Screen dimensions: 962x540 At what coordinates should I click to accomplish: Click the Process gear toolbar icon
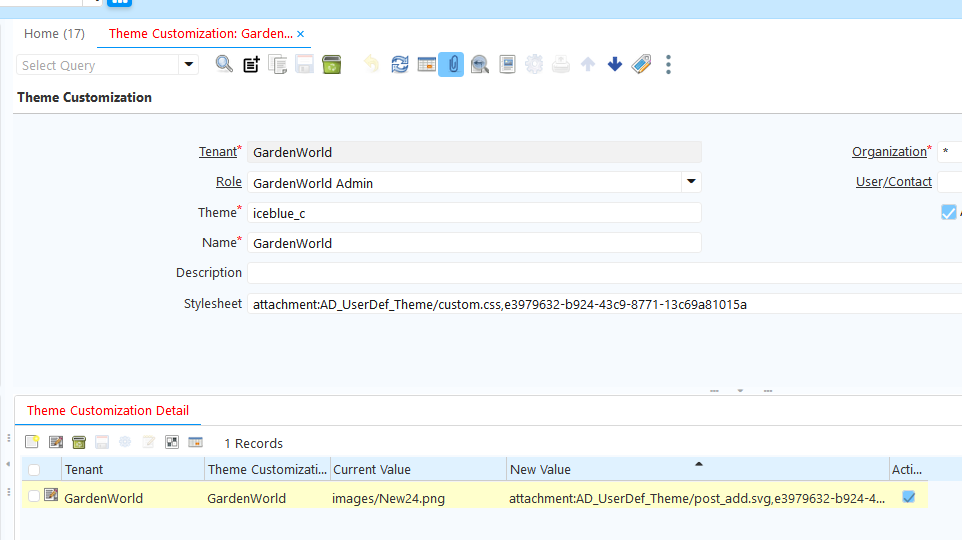pos(534,64)
